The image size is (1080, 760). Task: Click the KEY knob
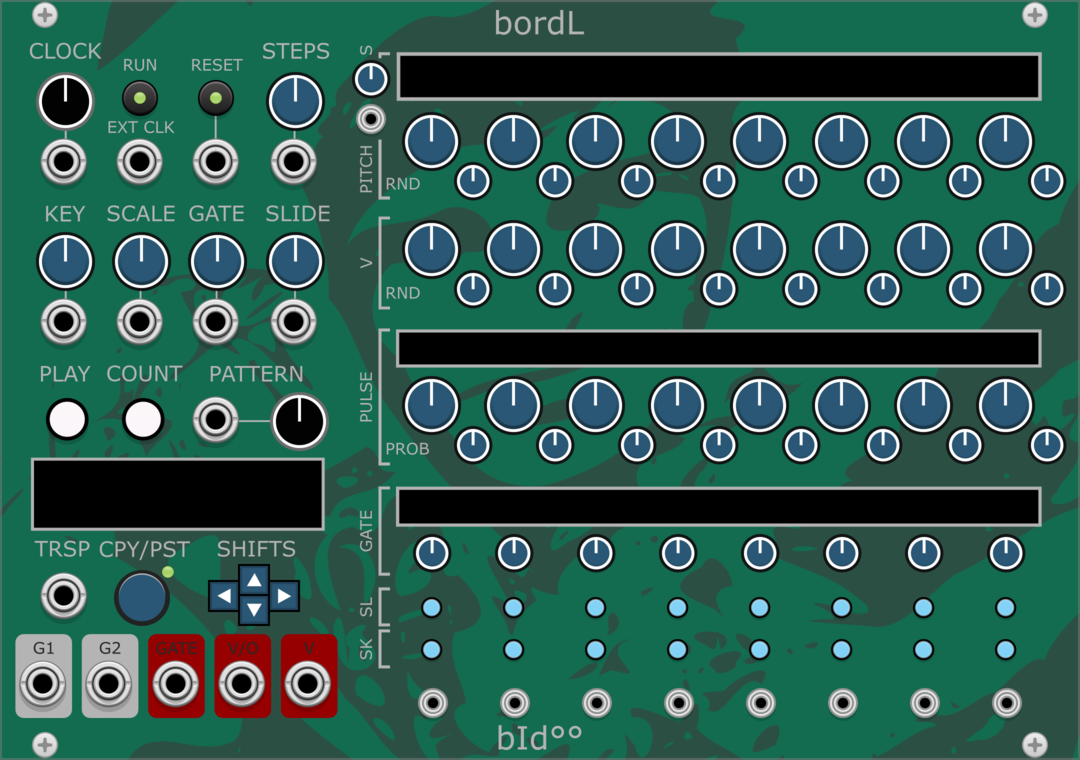click(x=65, y=261)
